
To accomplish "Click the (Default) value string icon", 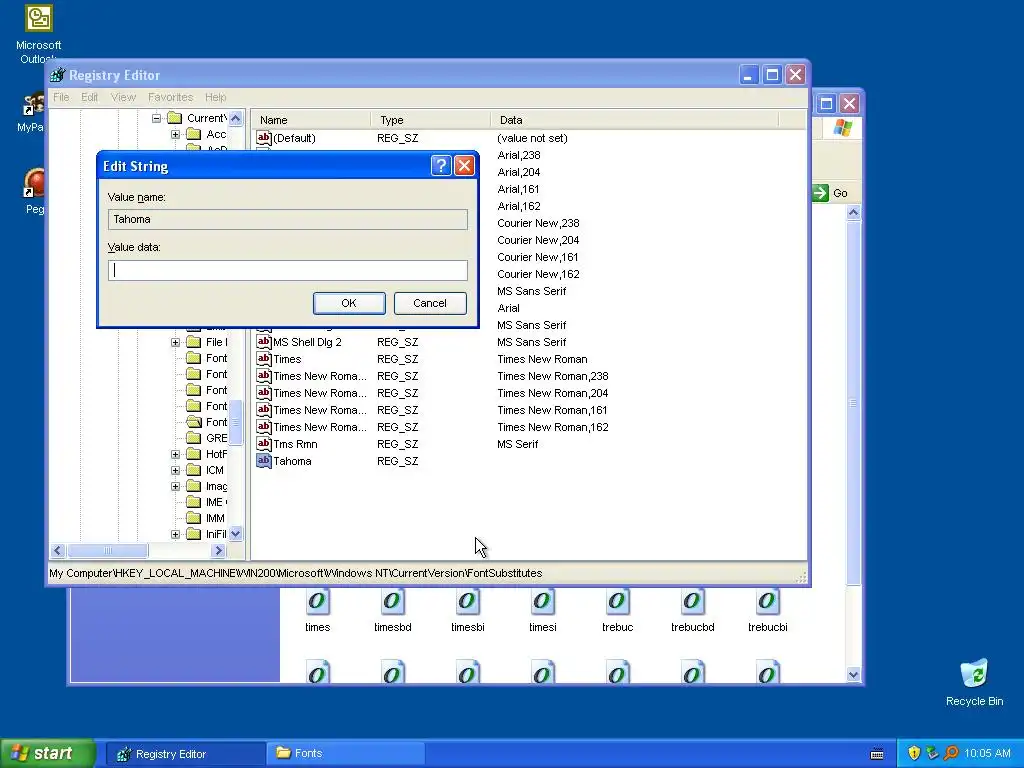I will (x=264, y=138).
